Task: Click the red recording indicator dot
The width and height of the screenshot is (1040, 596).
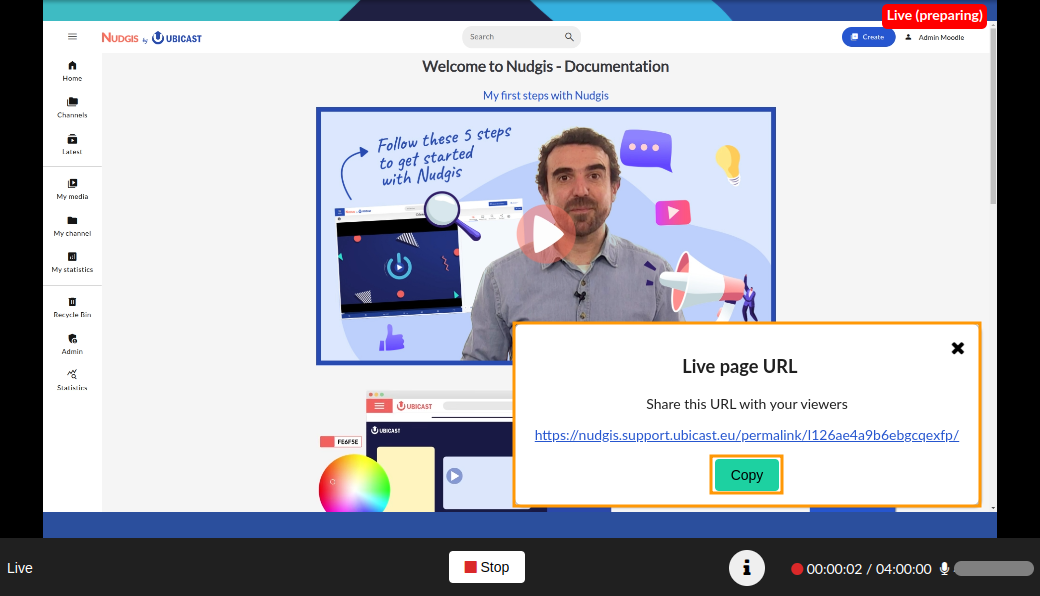Action: coord(797,569)
